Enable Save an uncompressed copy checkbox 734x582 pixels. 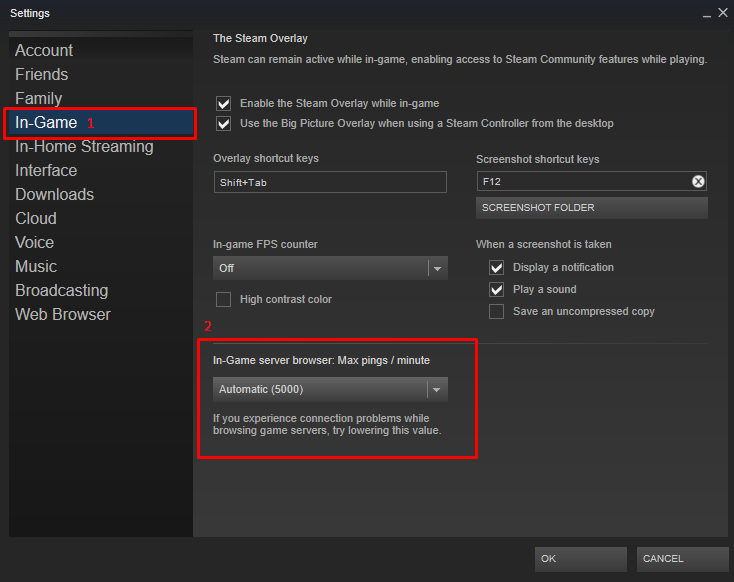(496, 311)
